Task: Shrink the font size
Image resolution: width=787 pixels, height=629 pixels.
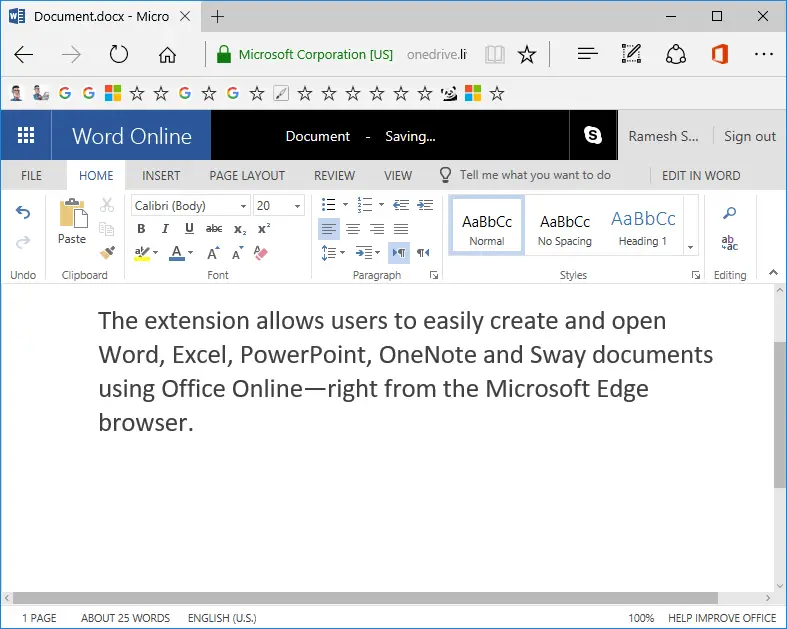Action: click(237, 253)
